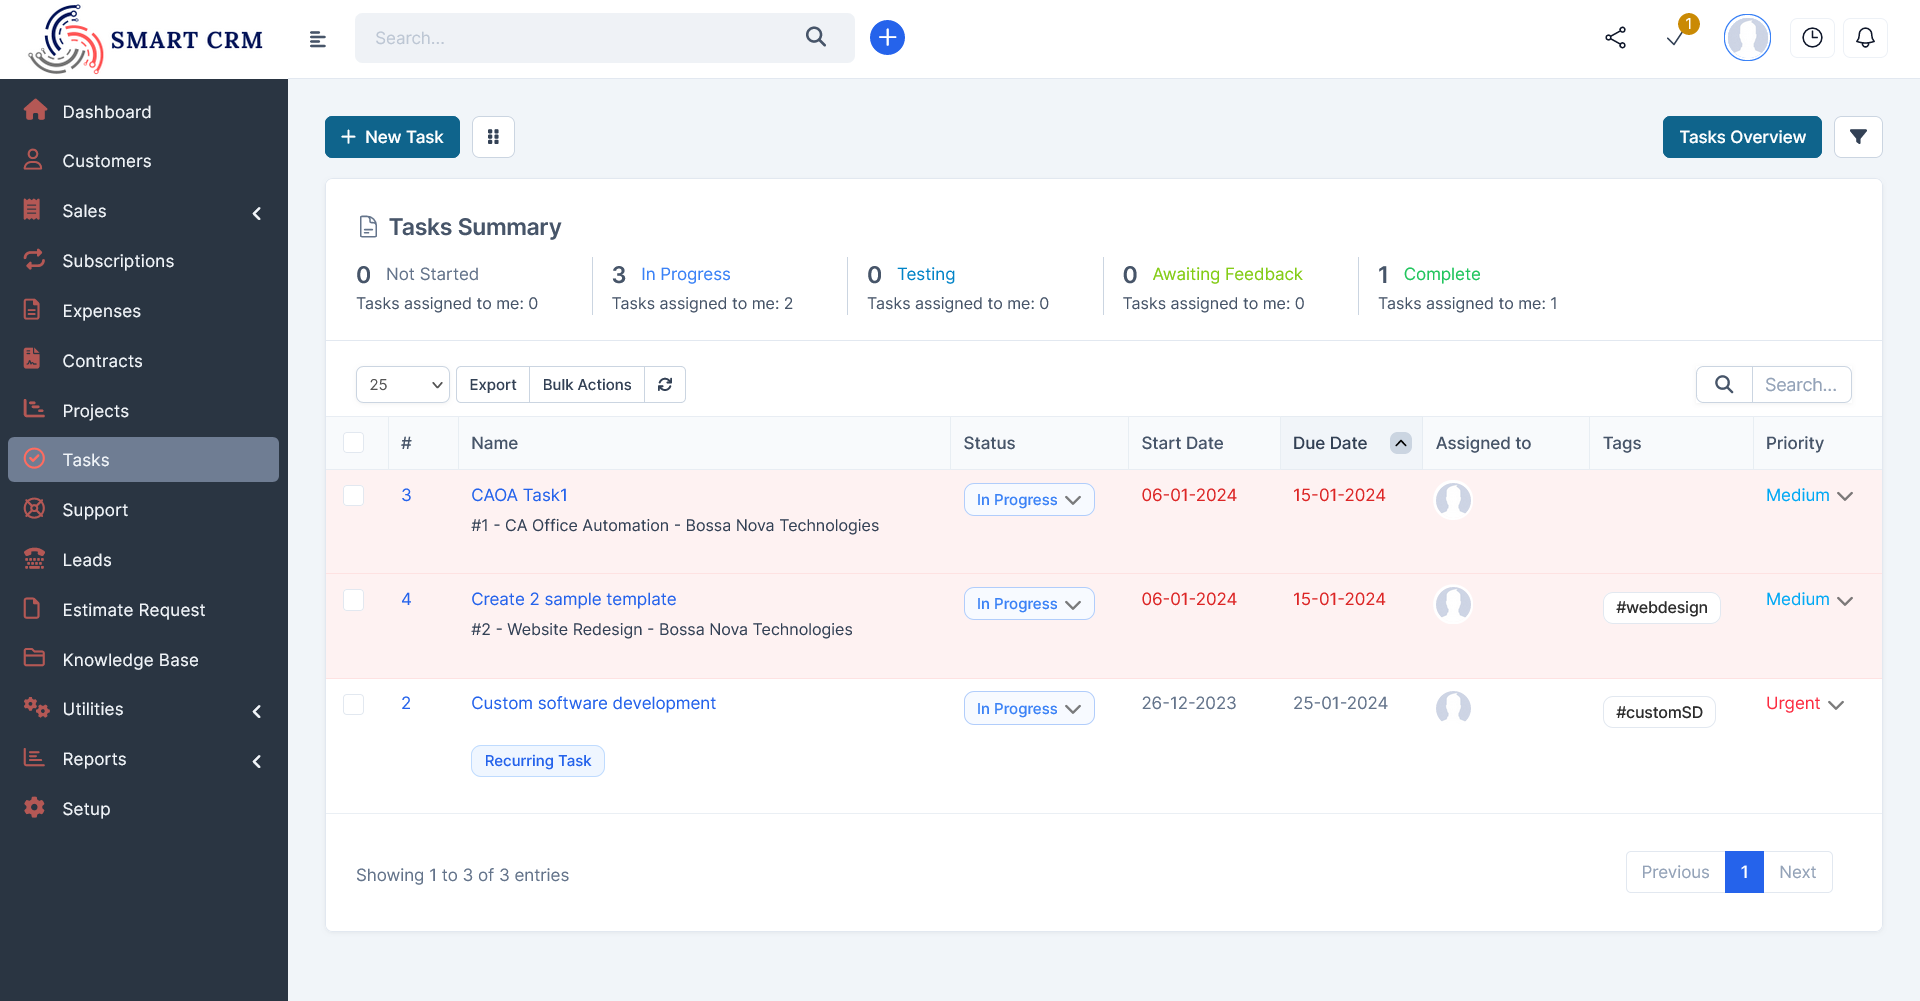Click the notification bell icon
Image resolution: width=1920 pixels, height=1001 pixels.
click(x=1865, y=37)
